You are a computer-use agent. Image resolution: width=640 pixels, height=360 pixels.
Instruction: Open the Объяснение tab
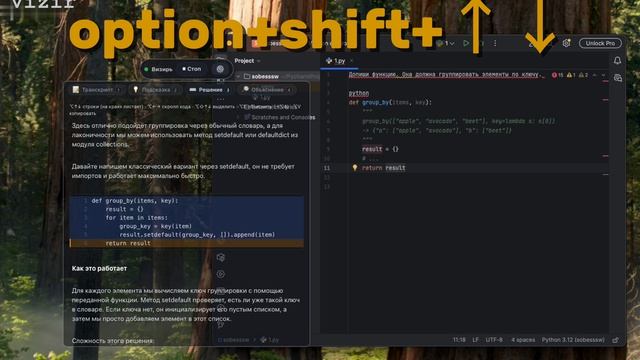click(x=267, y=90)
